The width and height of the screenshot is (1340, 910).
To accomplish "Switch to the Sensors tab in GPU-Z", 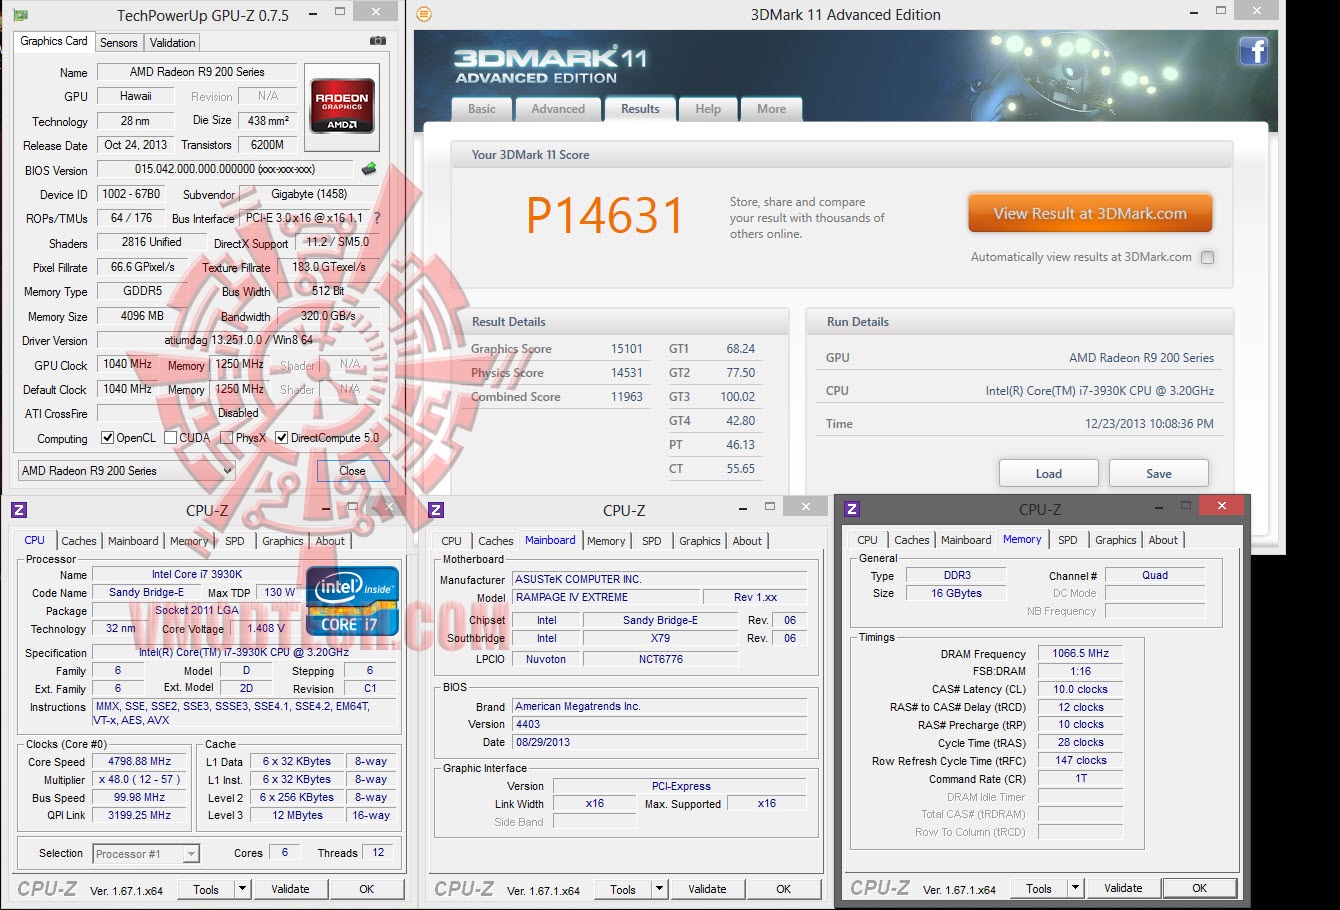I will click(118, 42).
